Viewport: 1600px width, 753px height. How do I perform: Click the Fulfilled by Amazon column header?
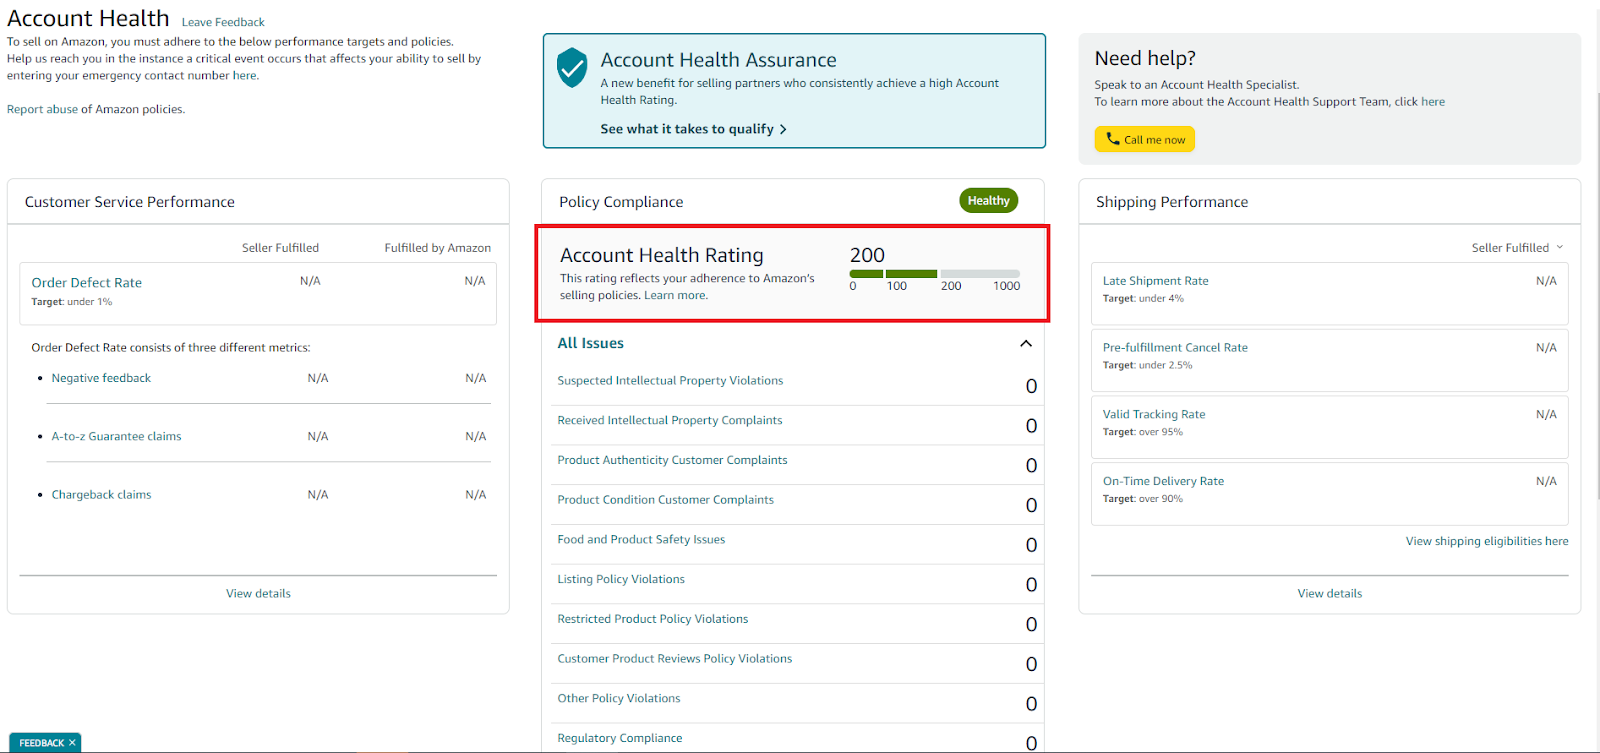pos(437,247)
